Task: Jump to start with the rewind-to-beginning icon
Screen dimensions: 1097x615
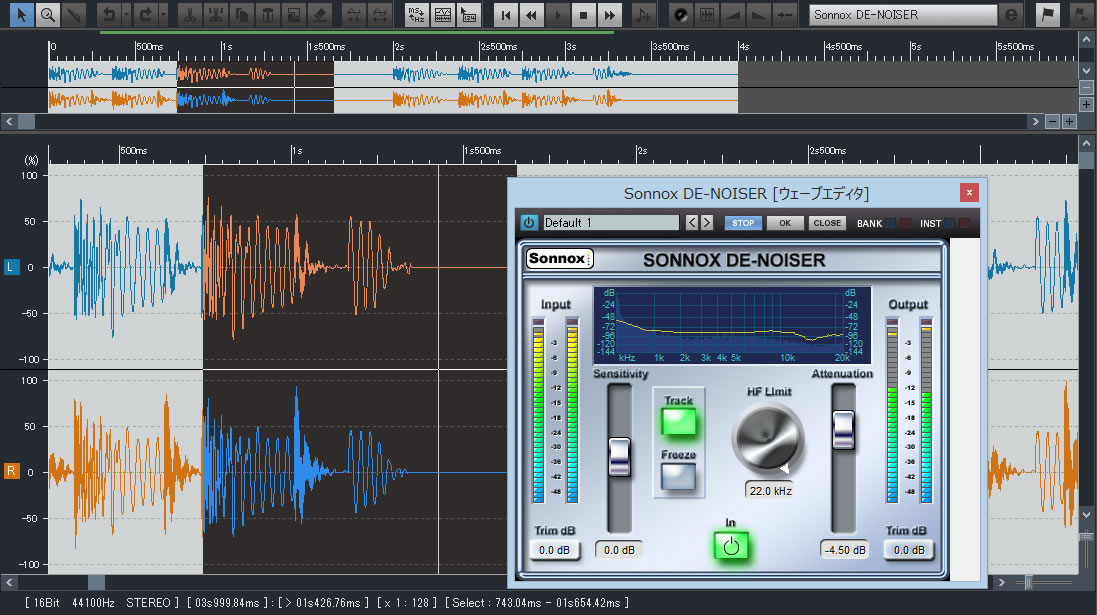Action: pos(507,15)
